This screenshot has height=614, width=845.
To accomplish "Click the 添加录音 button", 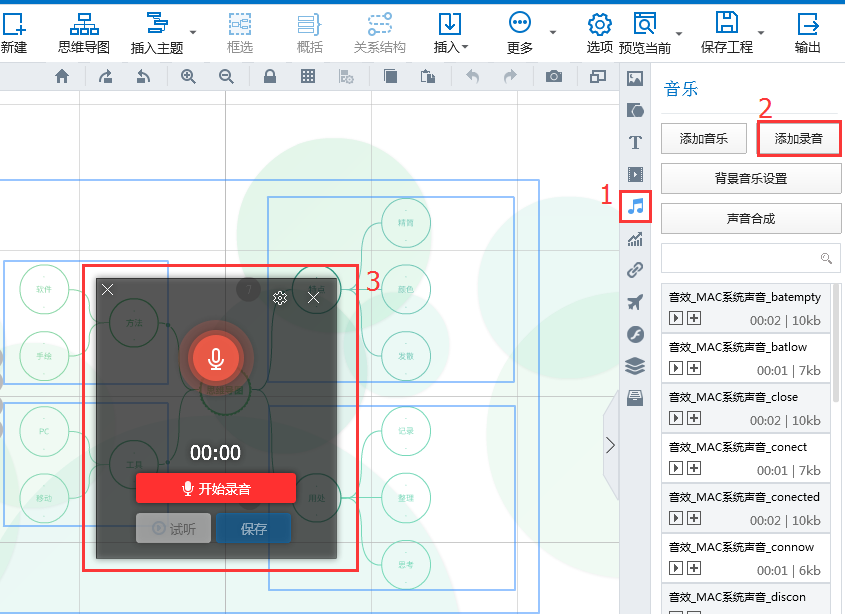I will (x=798, y=139).
